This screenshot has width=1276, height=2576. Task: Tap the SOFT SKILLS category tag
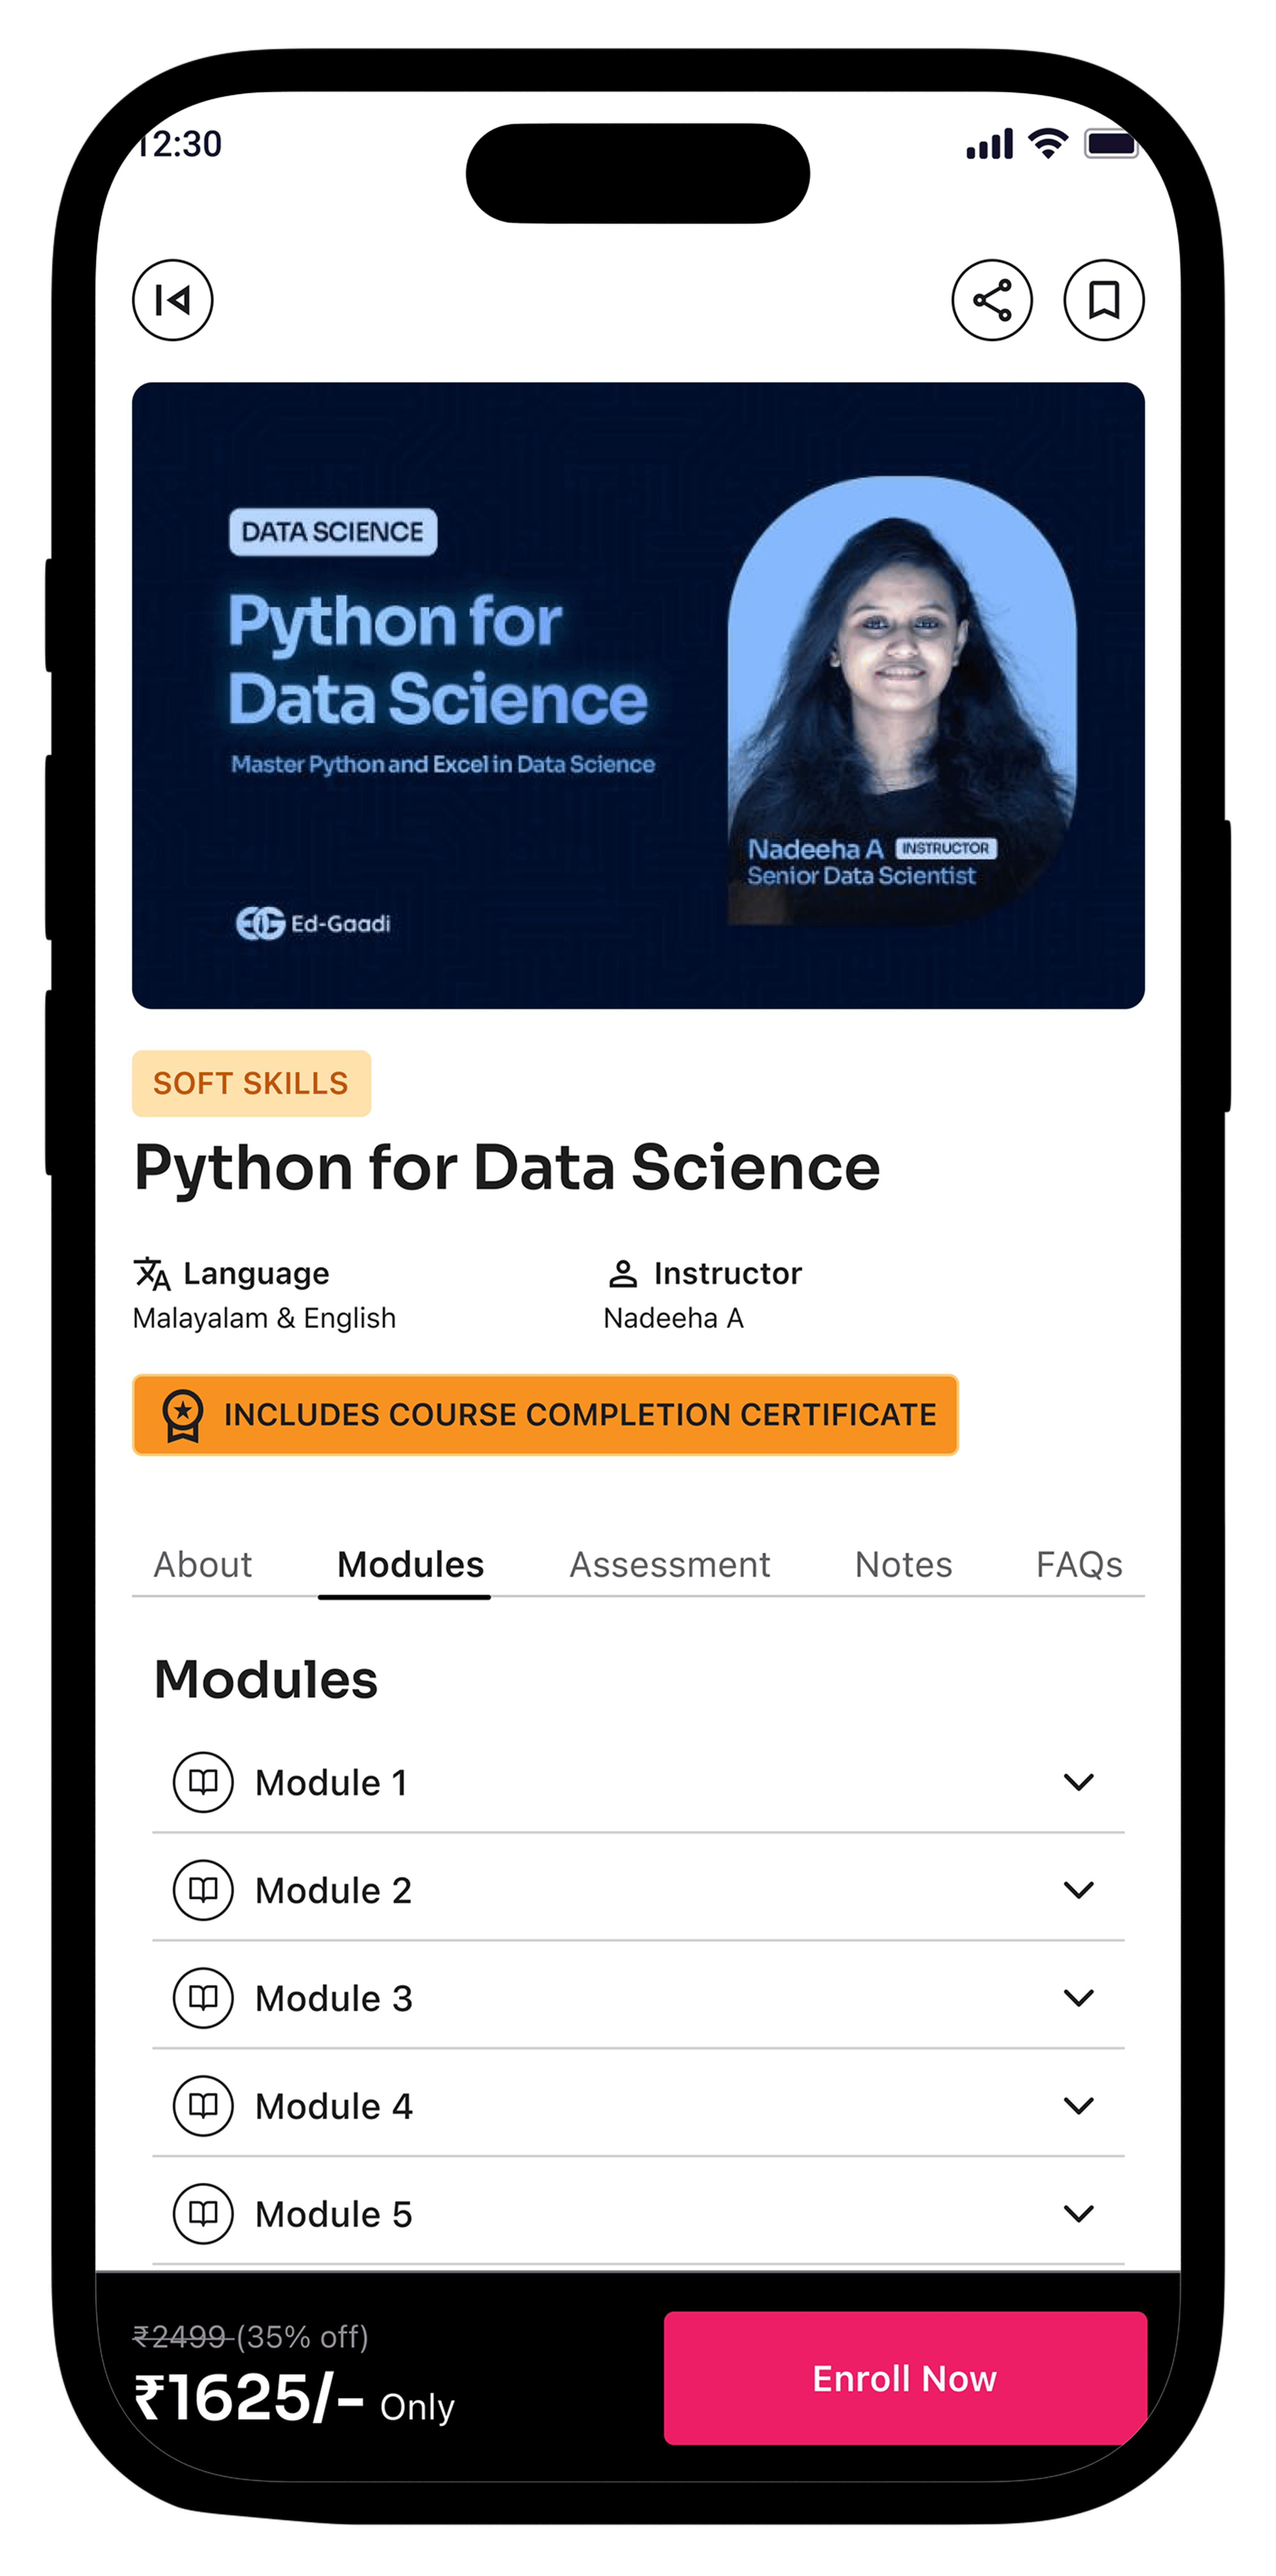[x=251, y=1083]
